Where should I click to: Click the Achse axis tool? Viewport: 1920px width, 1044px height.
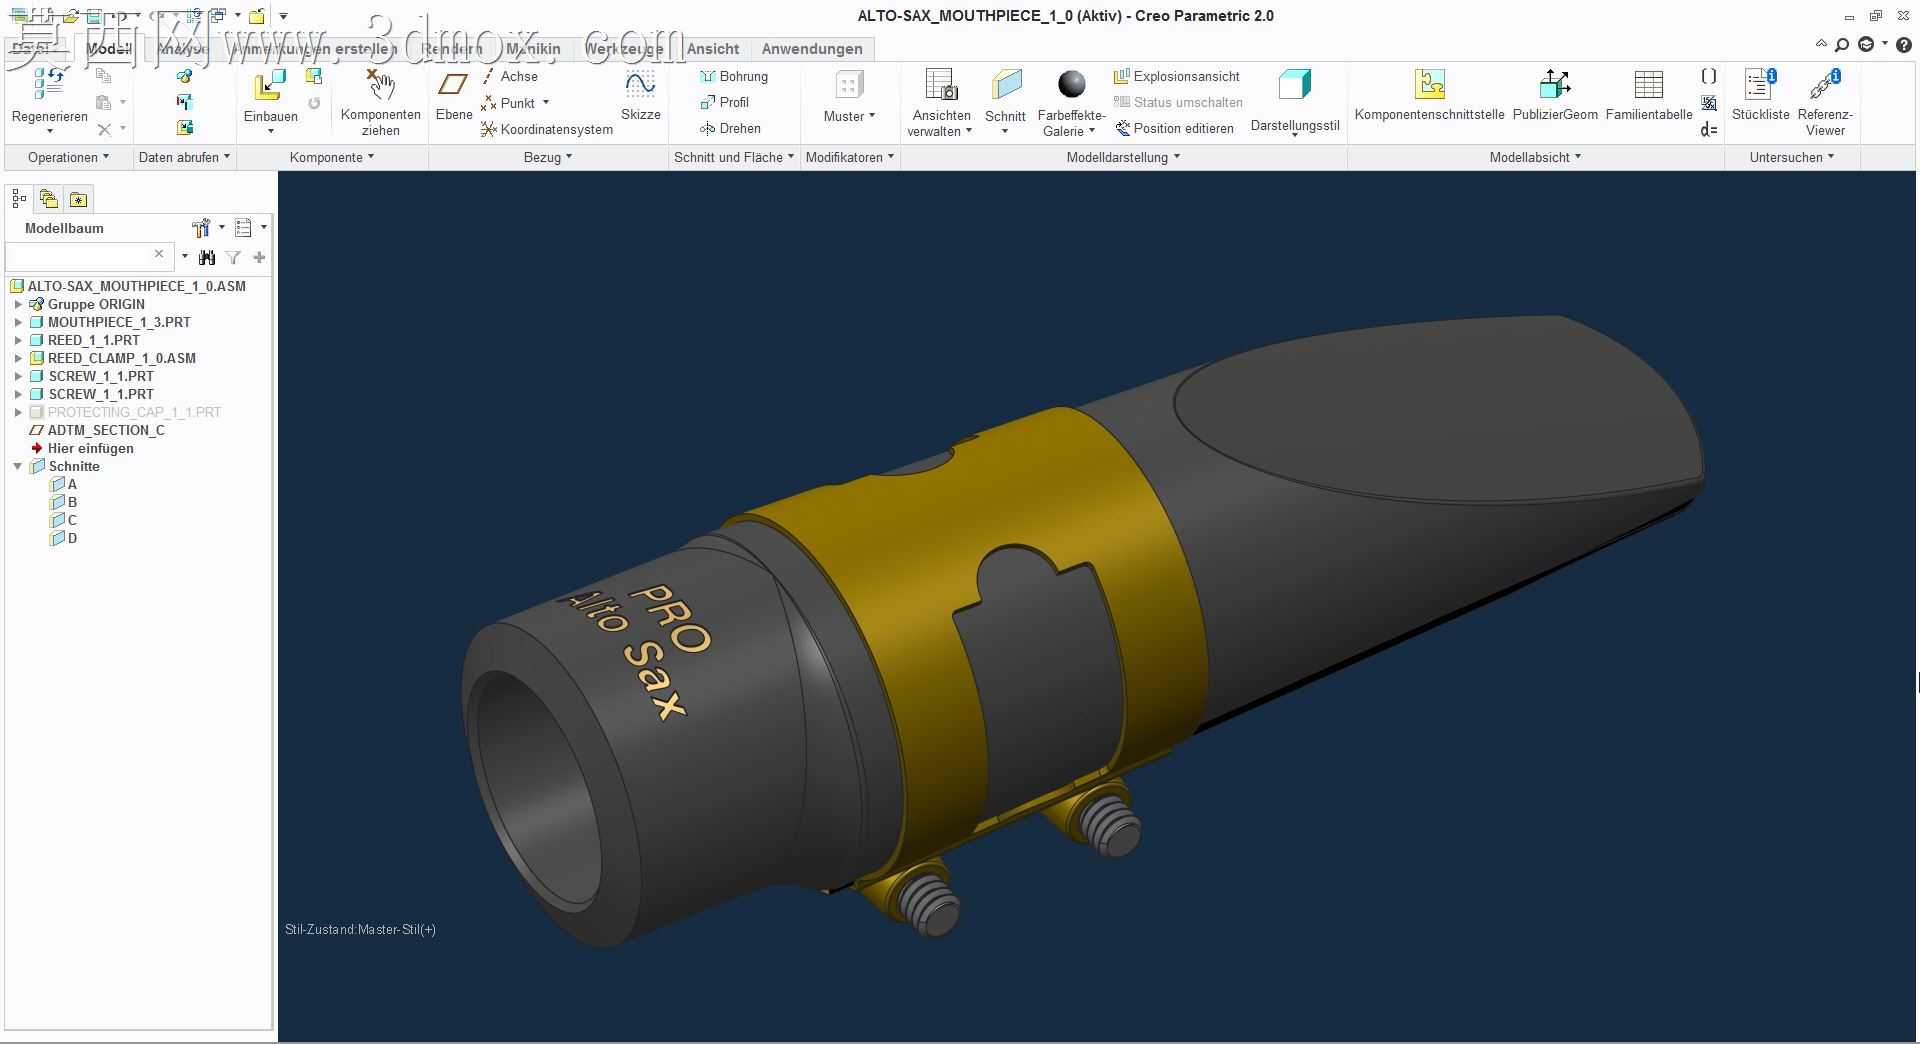(509, 76)
